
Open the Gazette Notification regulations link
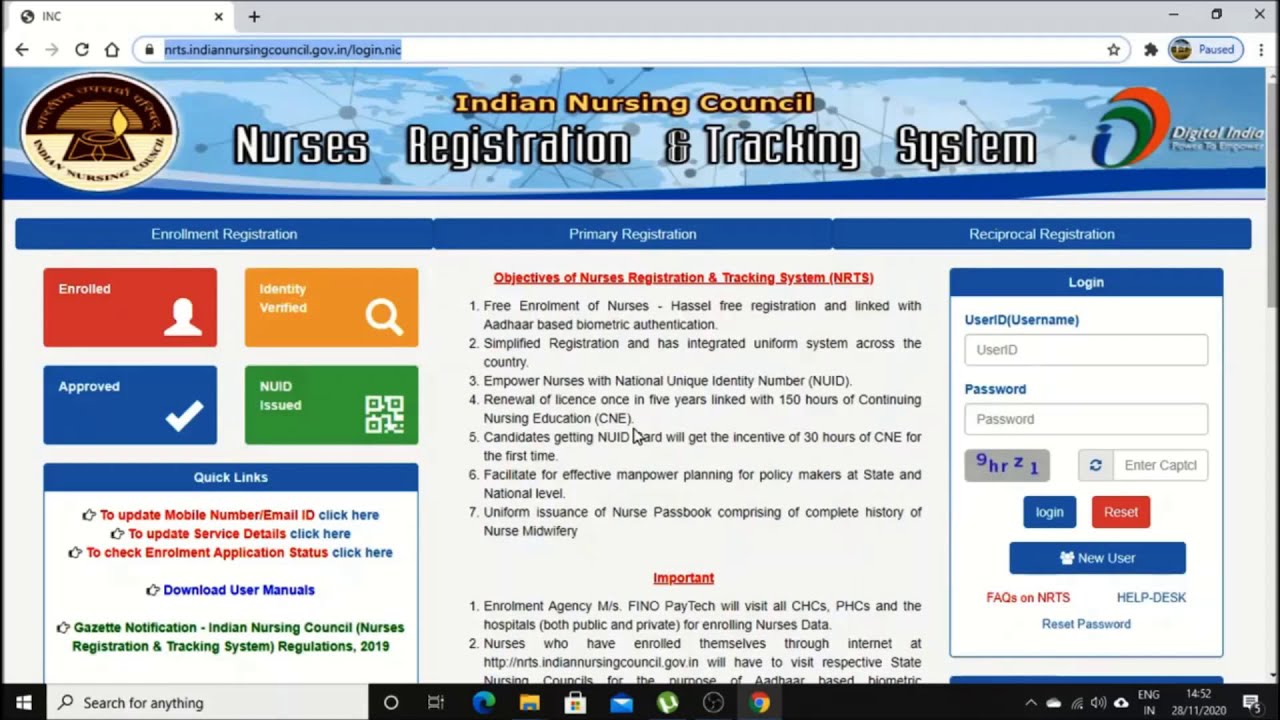point(238,637)
